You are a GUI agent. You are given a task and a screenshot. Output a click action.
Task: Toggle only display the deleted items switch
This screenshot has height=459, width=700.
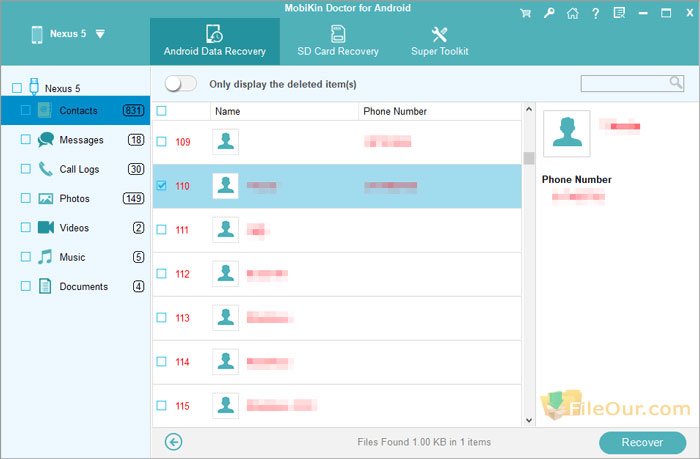coord(180,84)
